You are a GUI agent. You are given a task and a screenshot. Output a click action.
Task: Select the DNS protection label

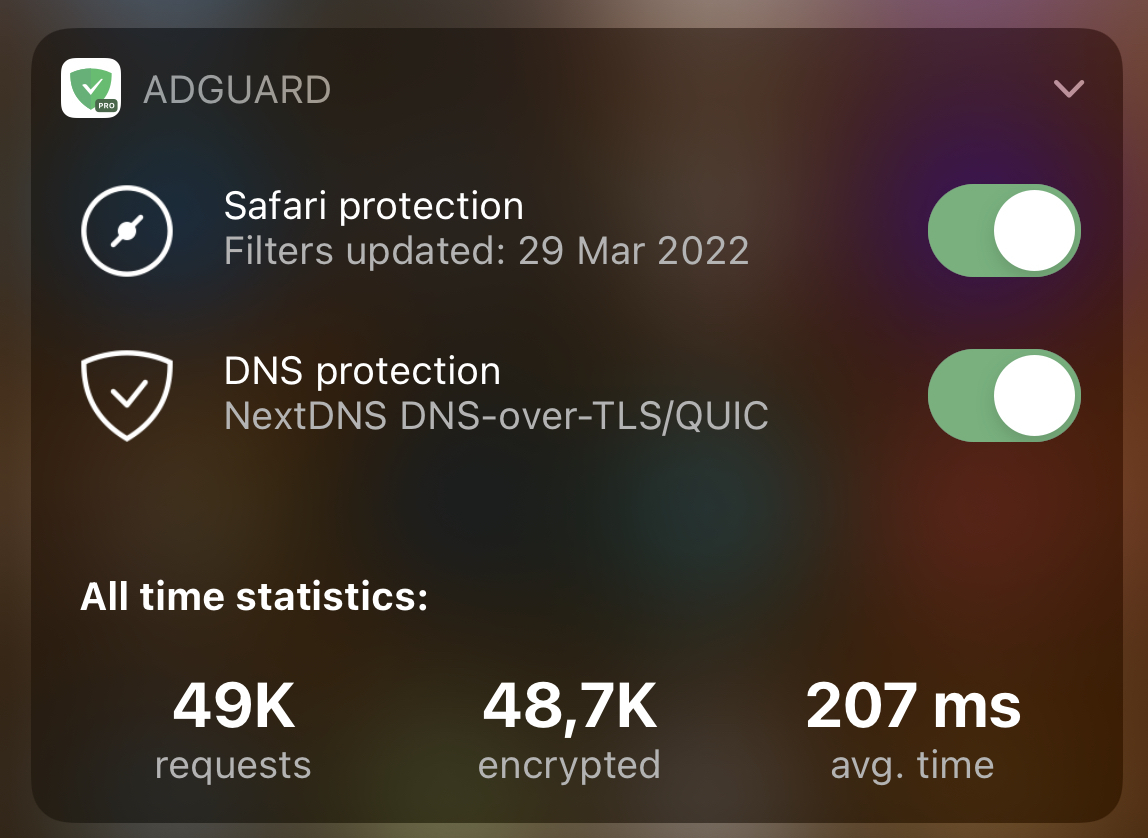click(362, 371)
